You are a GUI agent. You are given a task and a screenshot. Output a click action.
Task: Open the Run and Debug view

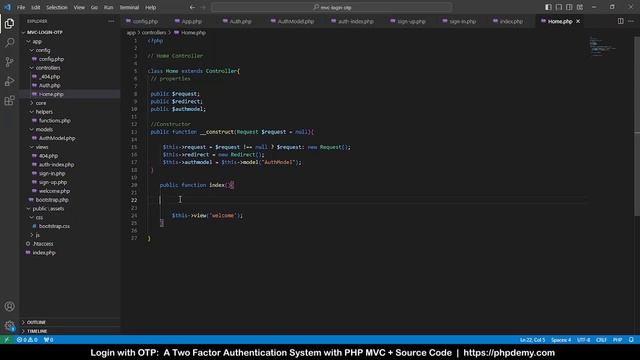9,81
